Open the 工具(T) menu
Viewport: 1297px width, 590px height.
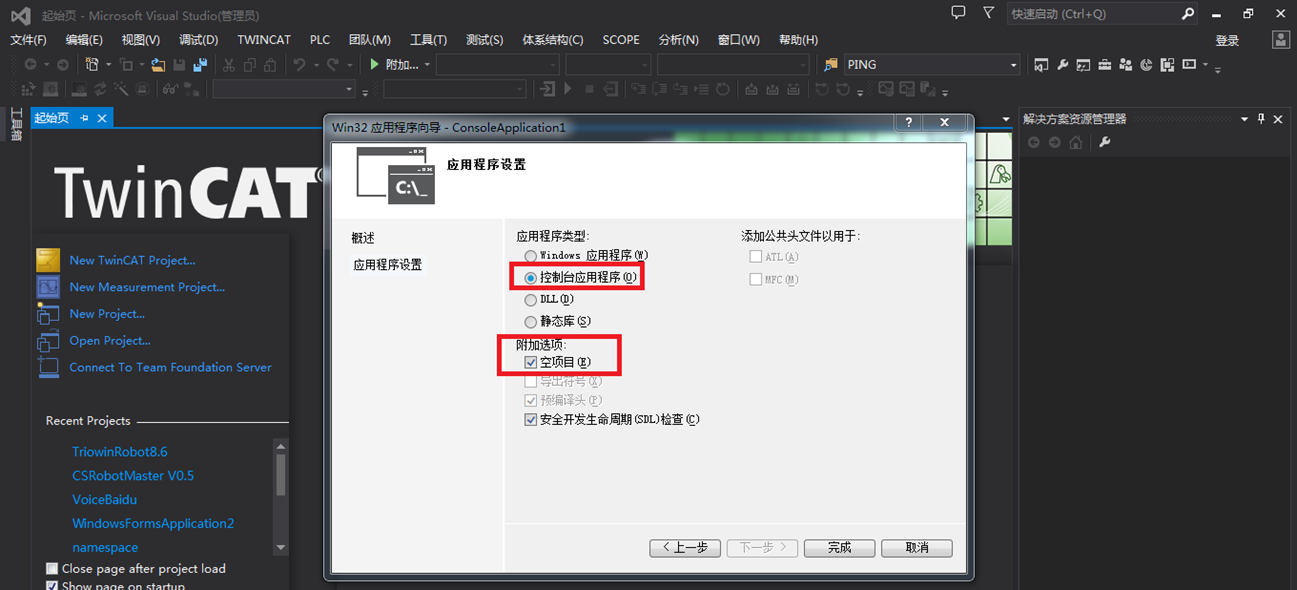(x=428, y=40)
